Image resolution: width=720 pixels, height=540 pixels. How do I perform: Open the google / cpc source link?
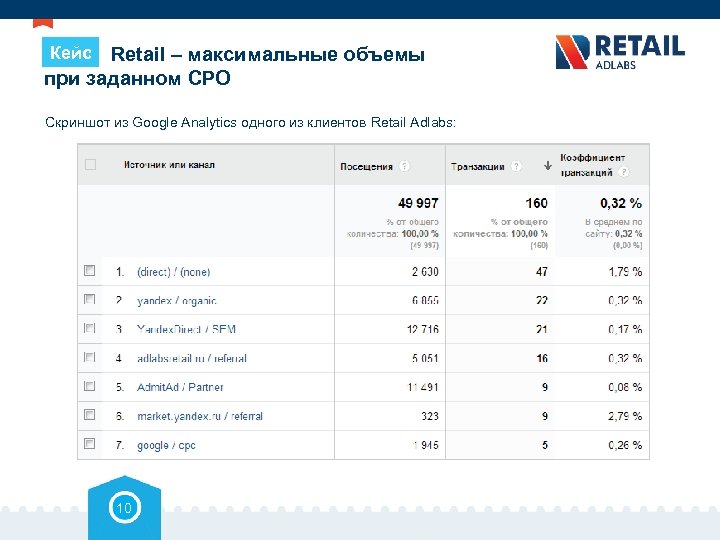point(166,445)
